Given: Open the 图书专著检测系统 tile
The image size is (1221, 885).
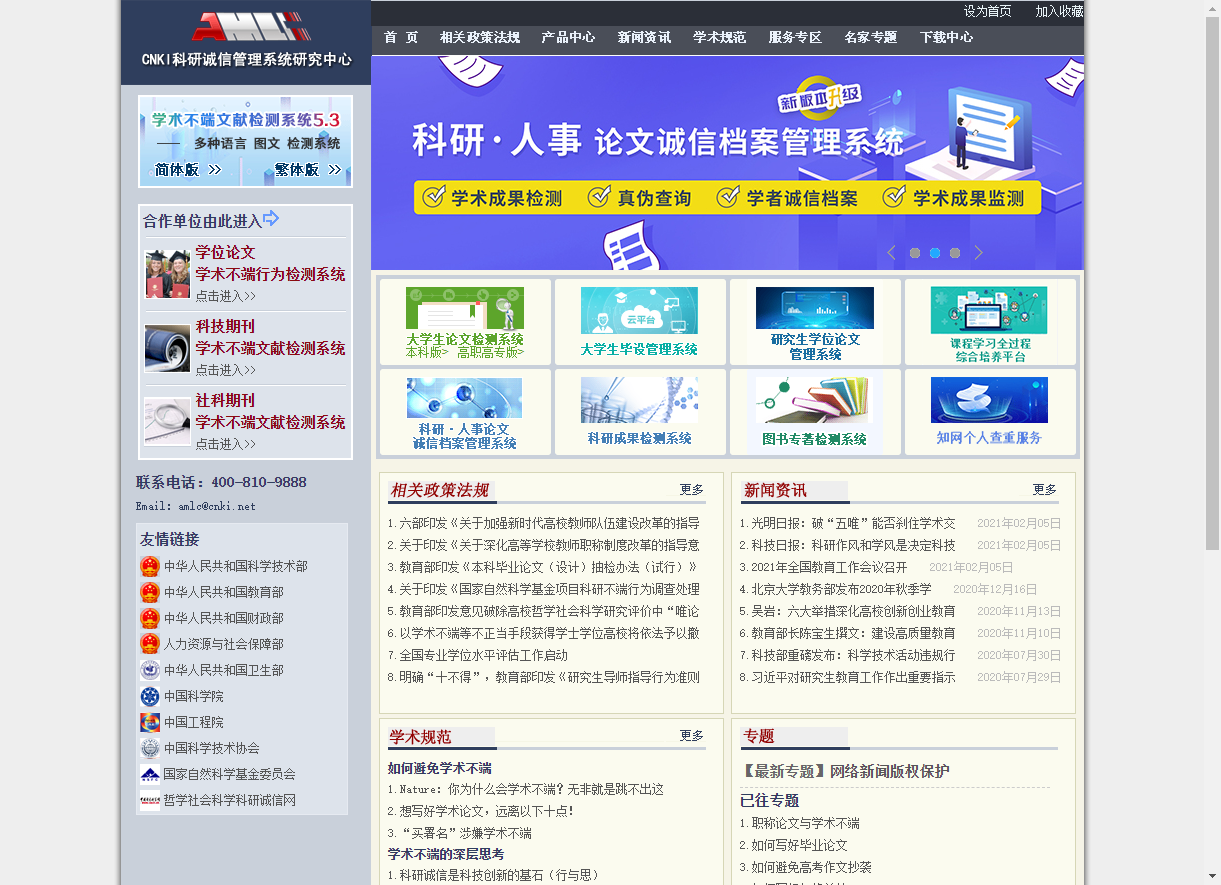Looking at the screenshot, I should pos(815,412).
